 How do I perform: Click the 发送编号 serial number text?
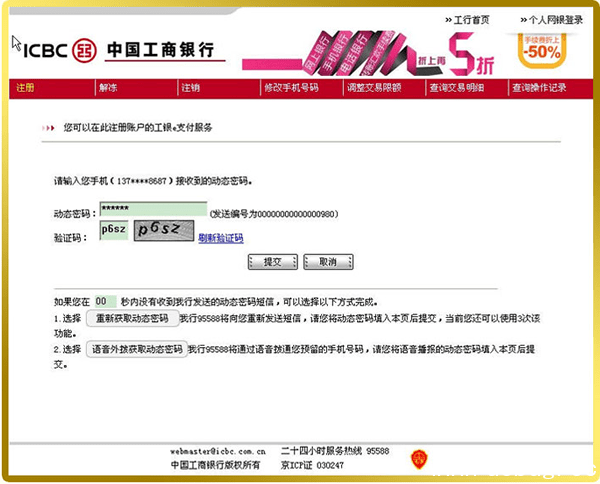(x=274, y=214)
